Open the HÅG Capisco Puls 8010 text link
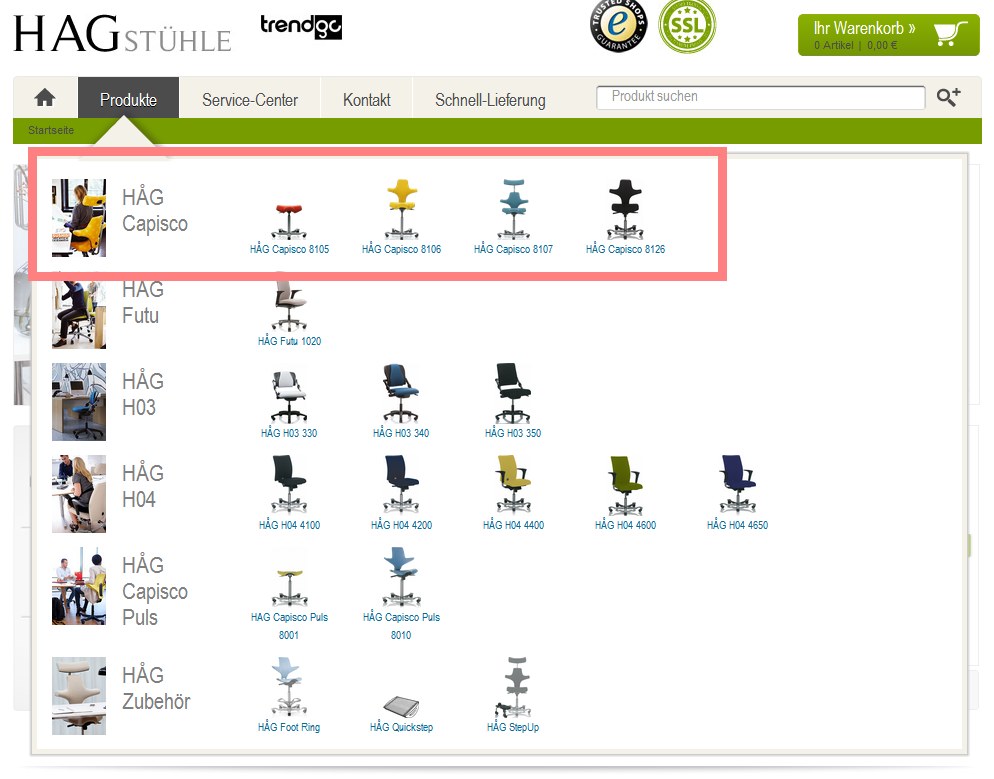 click(401, 626)
